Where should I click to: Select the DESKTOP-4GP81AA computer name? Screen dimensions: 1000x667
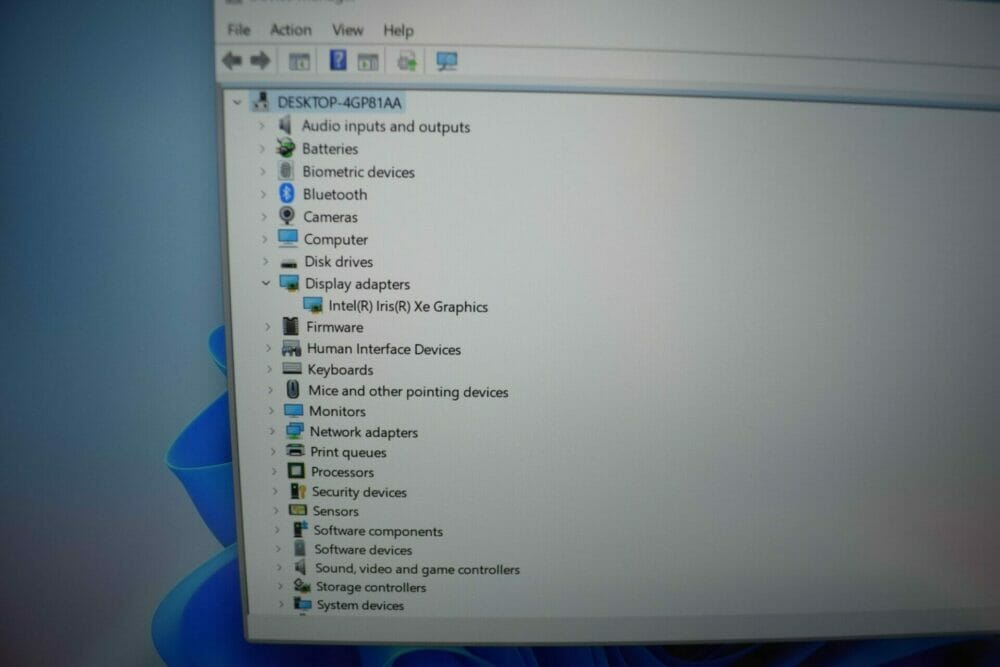tap(339, 103)
